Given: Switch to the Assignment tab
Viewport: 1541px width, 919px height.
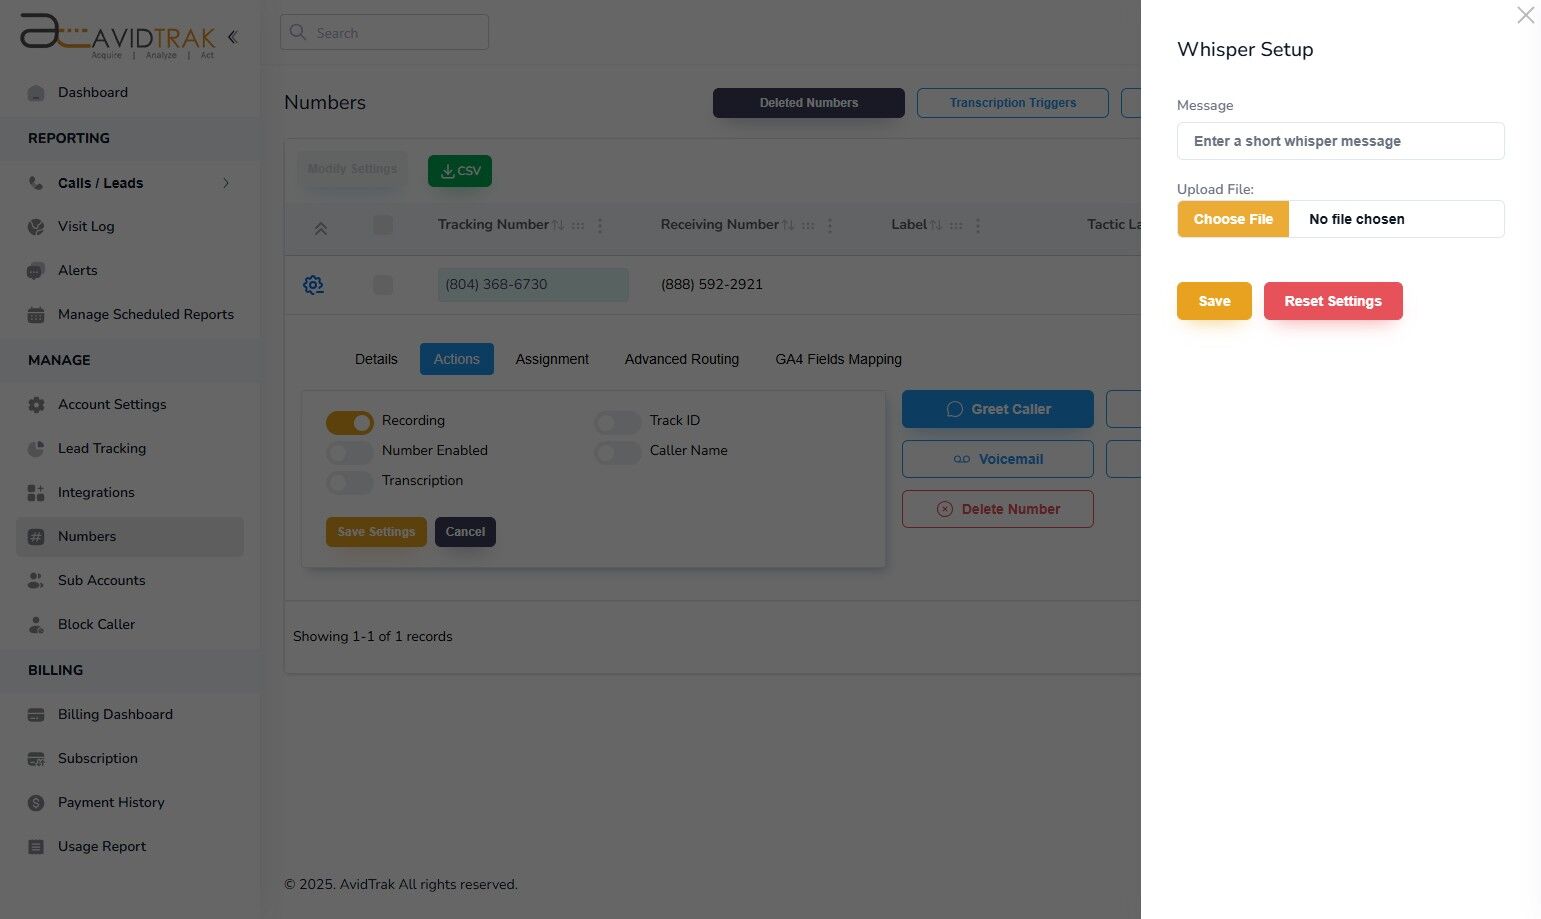Looking at the screenshot, I should coord(552,359).
